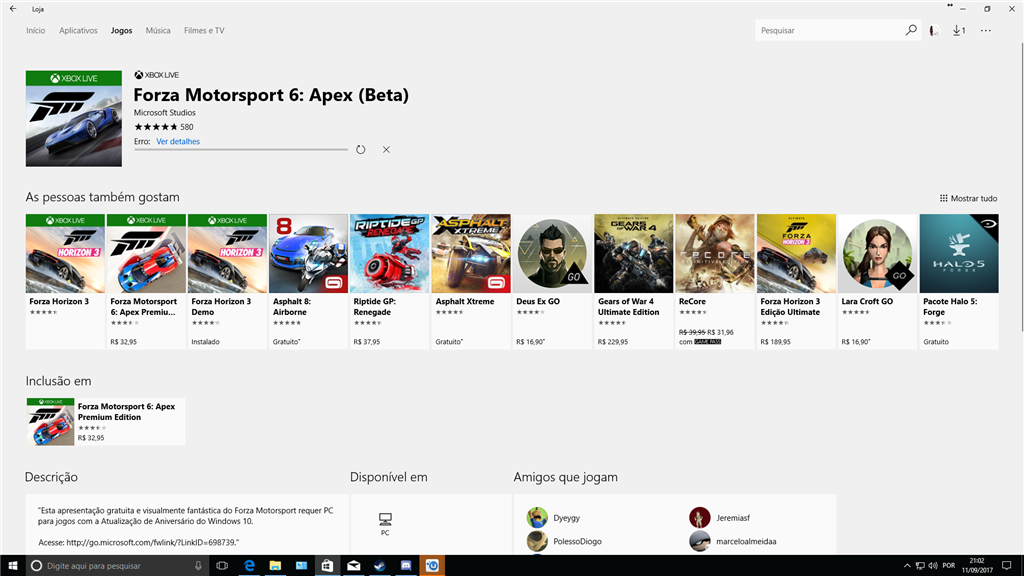Click the Cortana microphone icon

[198, 566]
